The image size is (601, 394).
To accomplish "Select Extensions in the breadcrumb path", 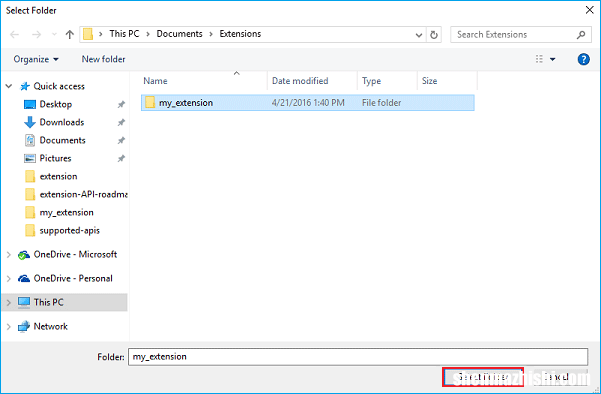I will pyautogui.click(x=240, y=34).
